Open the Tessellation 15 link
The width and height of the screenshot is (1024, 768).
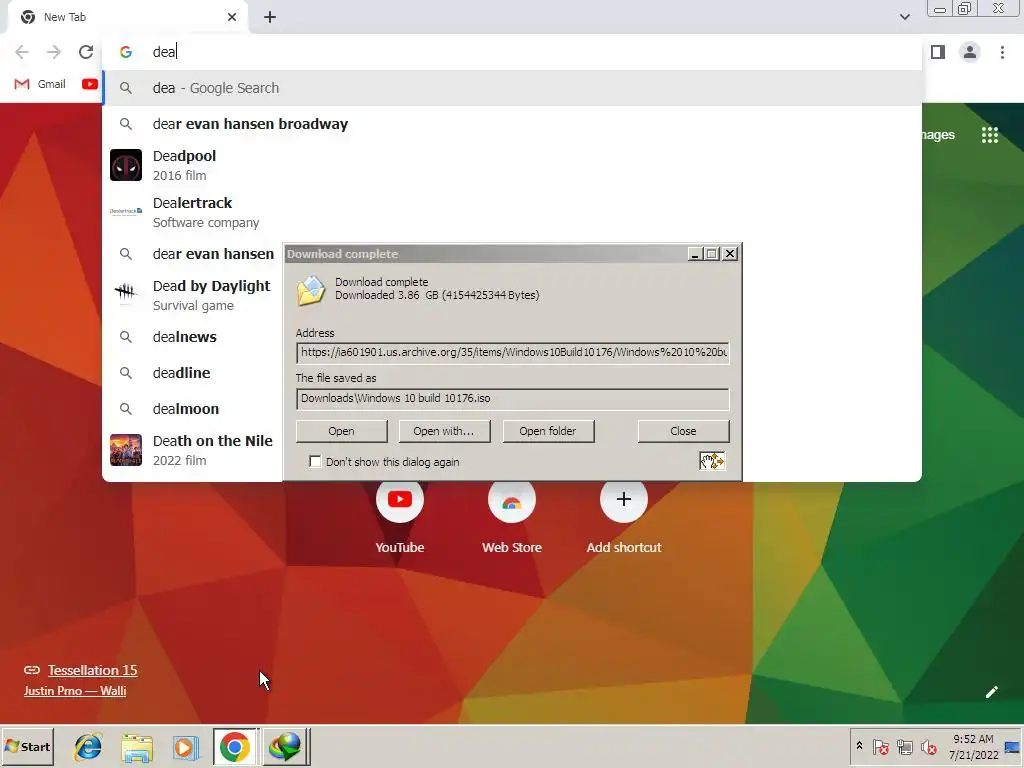[x=92, y=670]
